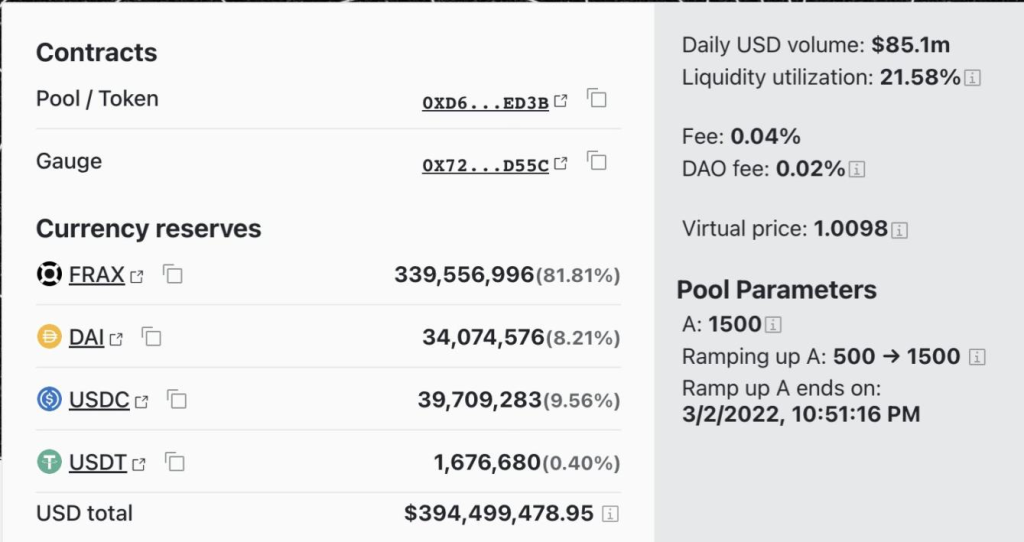Show info for USD total
This screenshot has height=542, width=1024.
610,514
